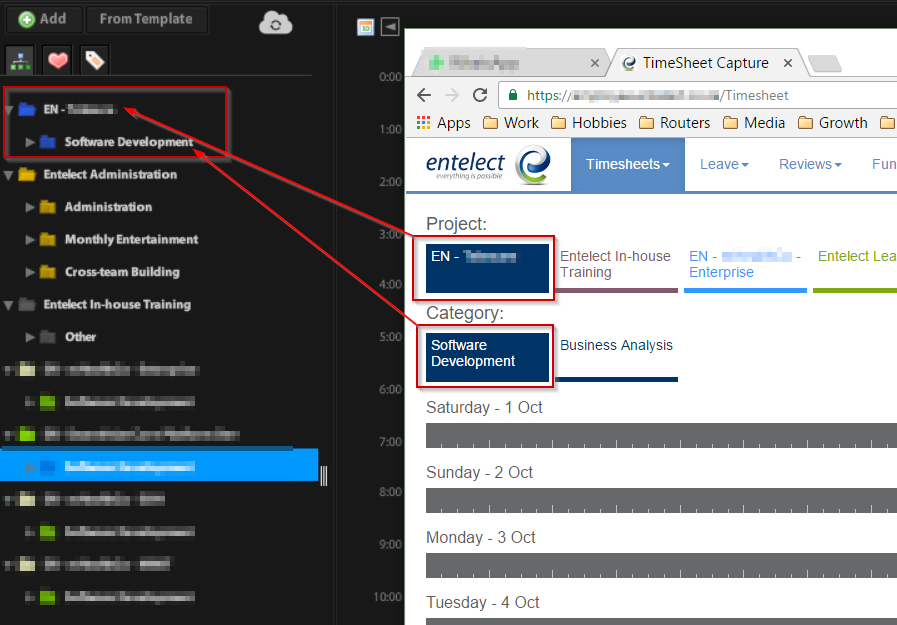The image size is (897, 625).
Task: Open the tags view icon
Action: click(x=94, y=60)
